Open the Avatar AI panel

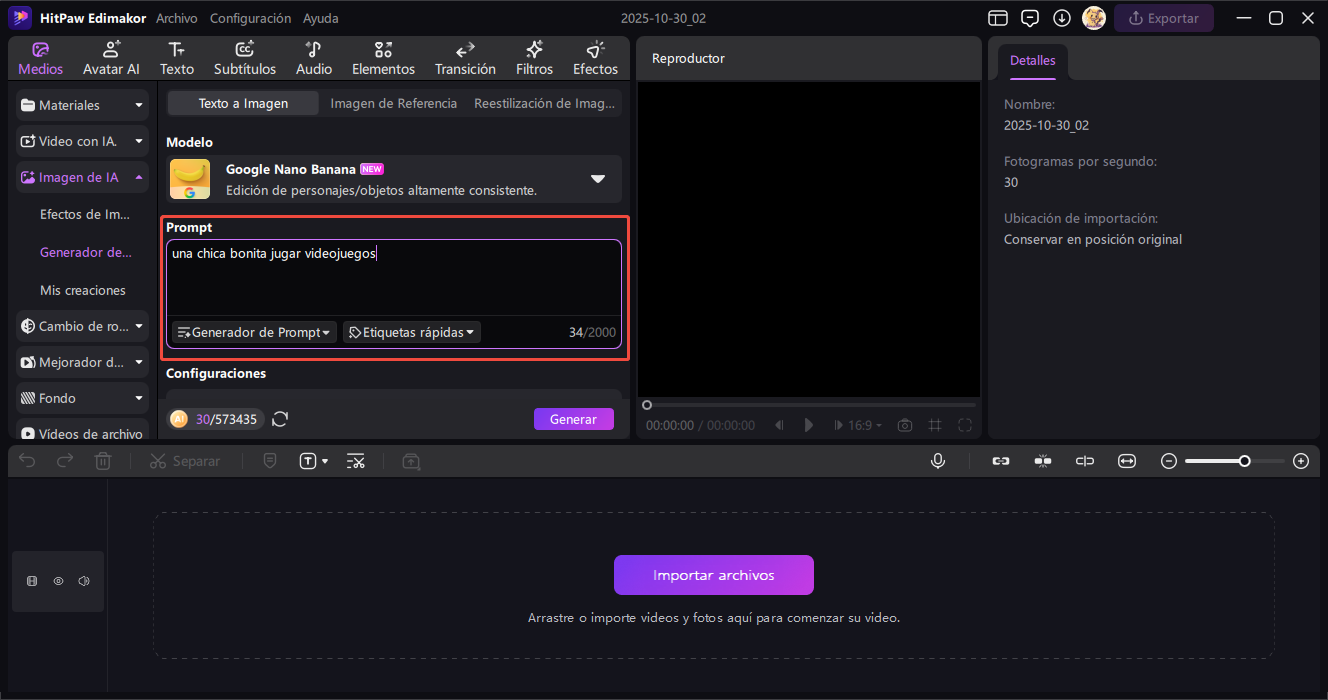(x=111, y=58)
